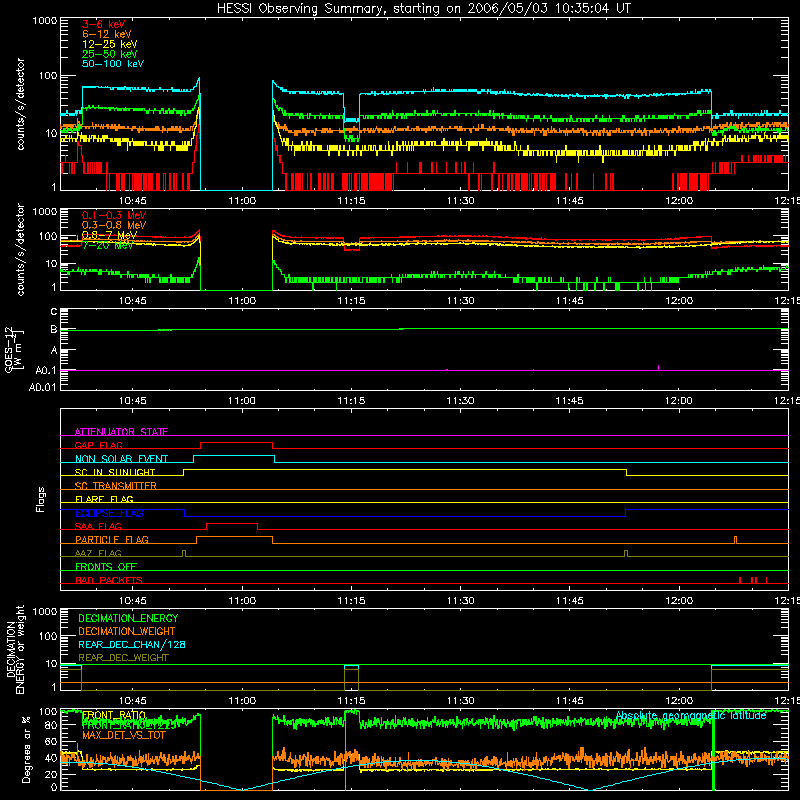Image resolution: width=800 pixels, height=800 pixels.
Task: Pick the FRONTS_OFF flag label
Action: tap(106, 567)
